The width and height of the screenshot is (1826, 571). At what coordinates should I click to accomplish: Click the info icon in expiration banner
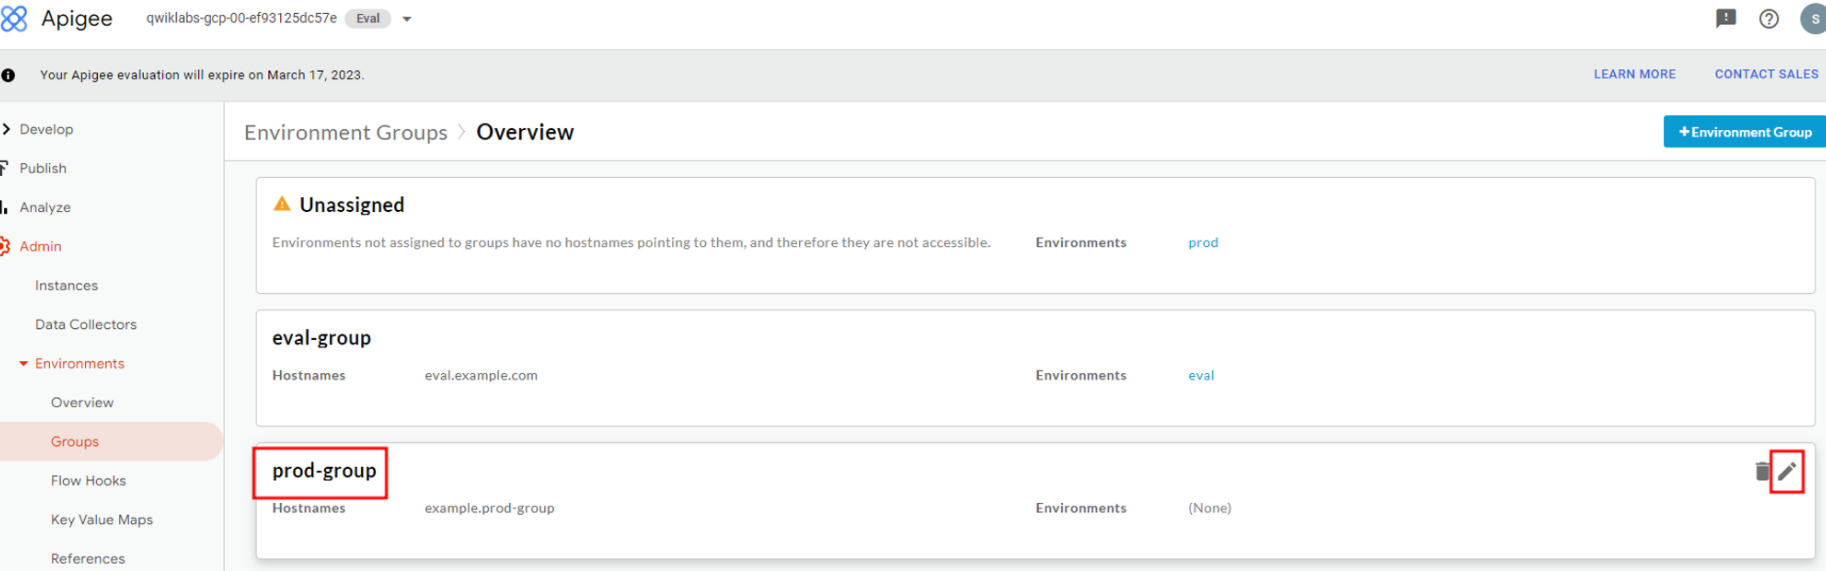click(x=8, y=75)
